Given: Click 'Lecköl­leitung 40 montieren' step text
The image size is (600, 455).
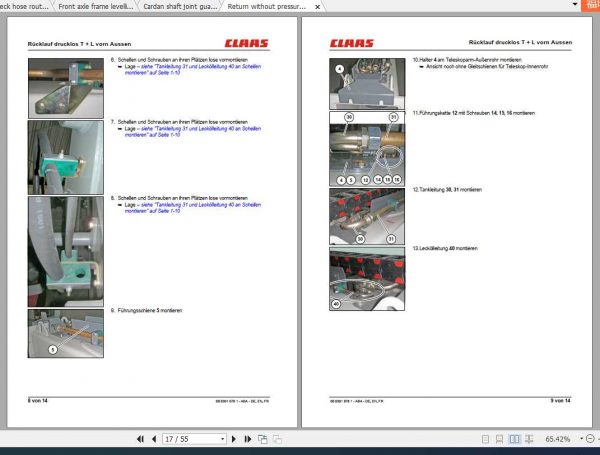Looking at the screenshot, I should 448,248.
